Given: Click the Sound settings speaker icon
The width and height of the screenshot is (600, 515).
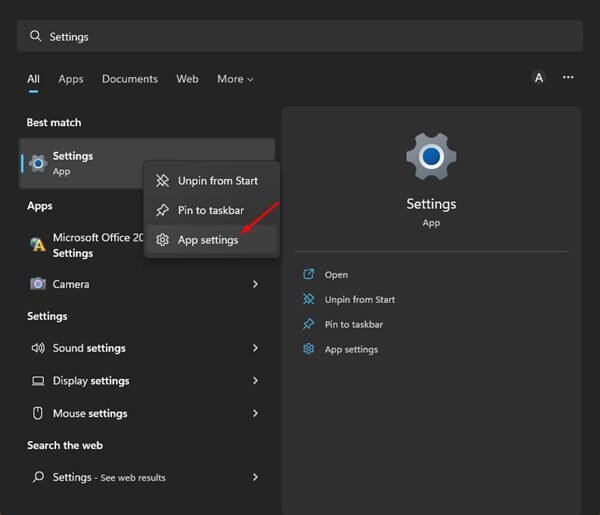Looking at the screenshot, I should click(38, 348).
